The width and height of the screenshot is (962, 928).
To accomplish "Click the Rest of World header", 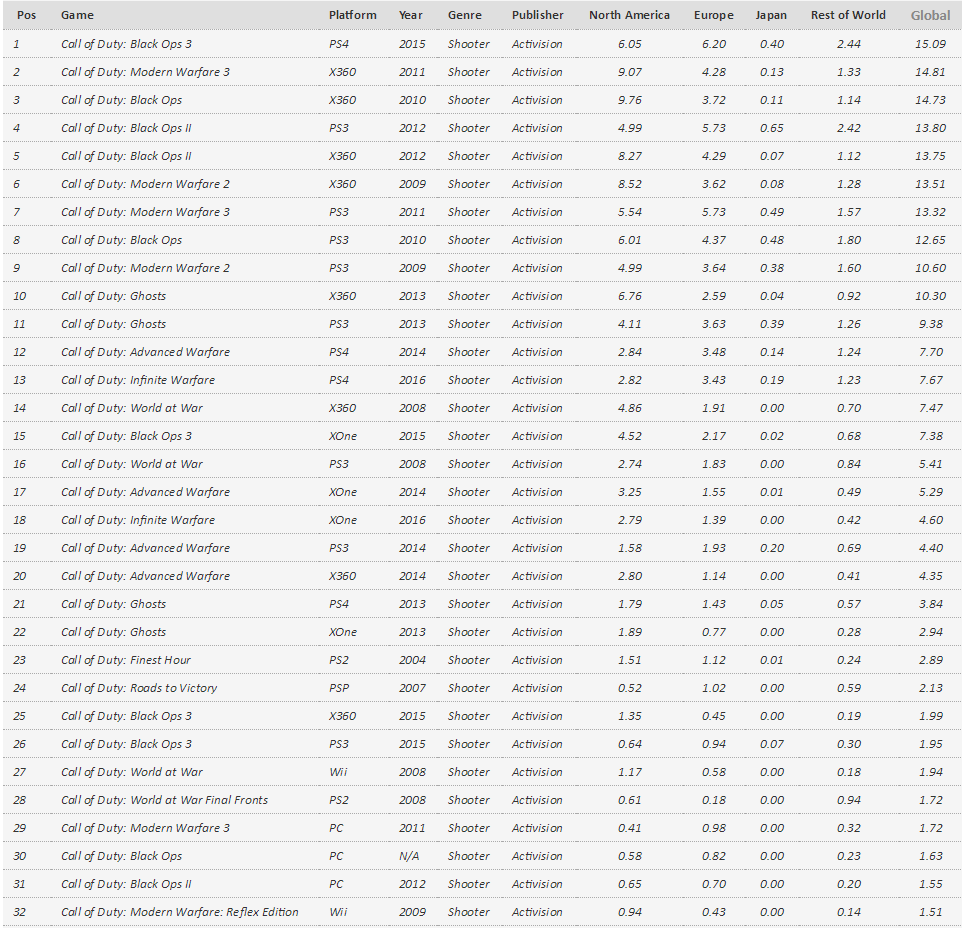I will [x=848, y=15].
